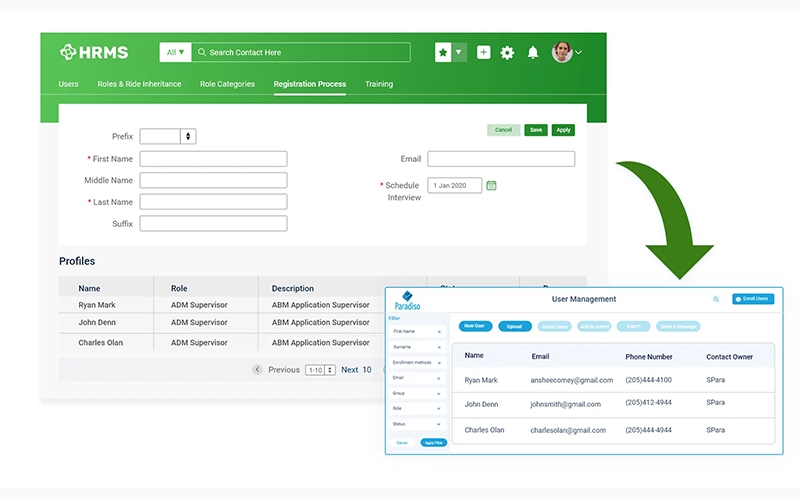Screen dimensions: 800x500
Task: Click the HRMS logo
Action: pos(94,52)
